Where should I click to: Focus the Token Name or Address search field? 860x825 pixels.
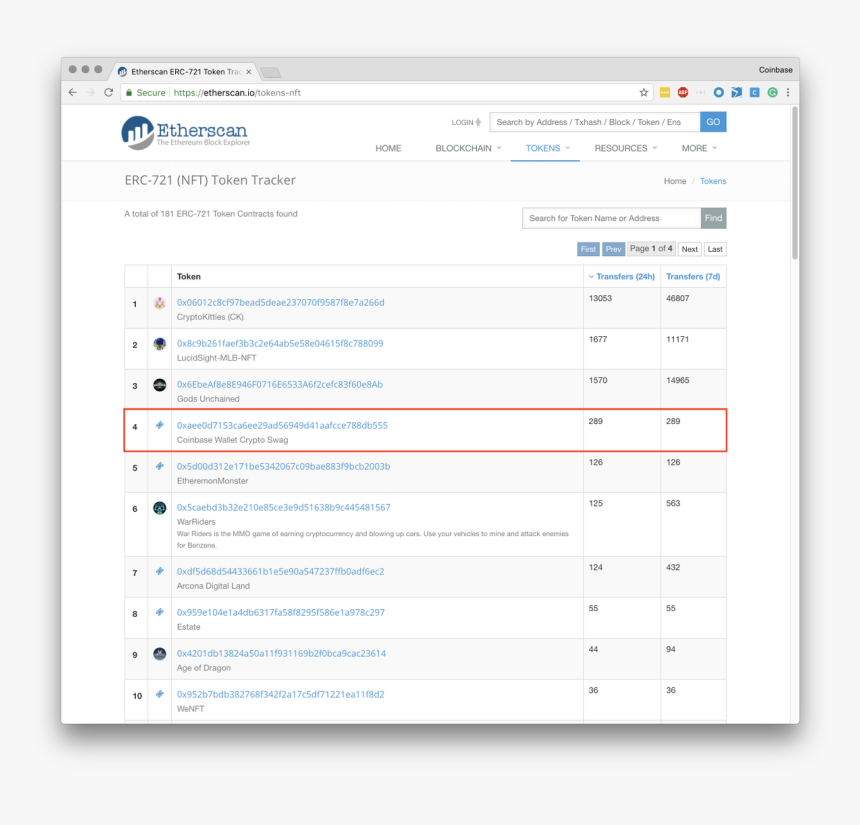[612, 218]
